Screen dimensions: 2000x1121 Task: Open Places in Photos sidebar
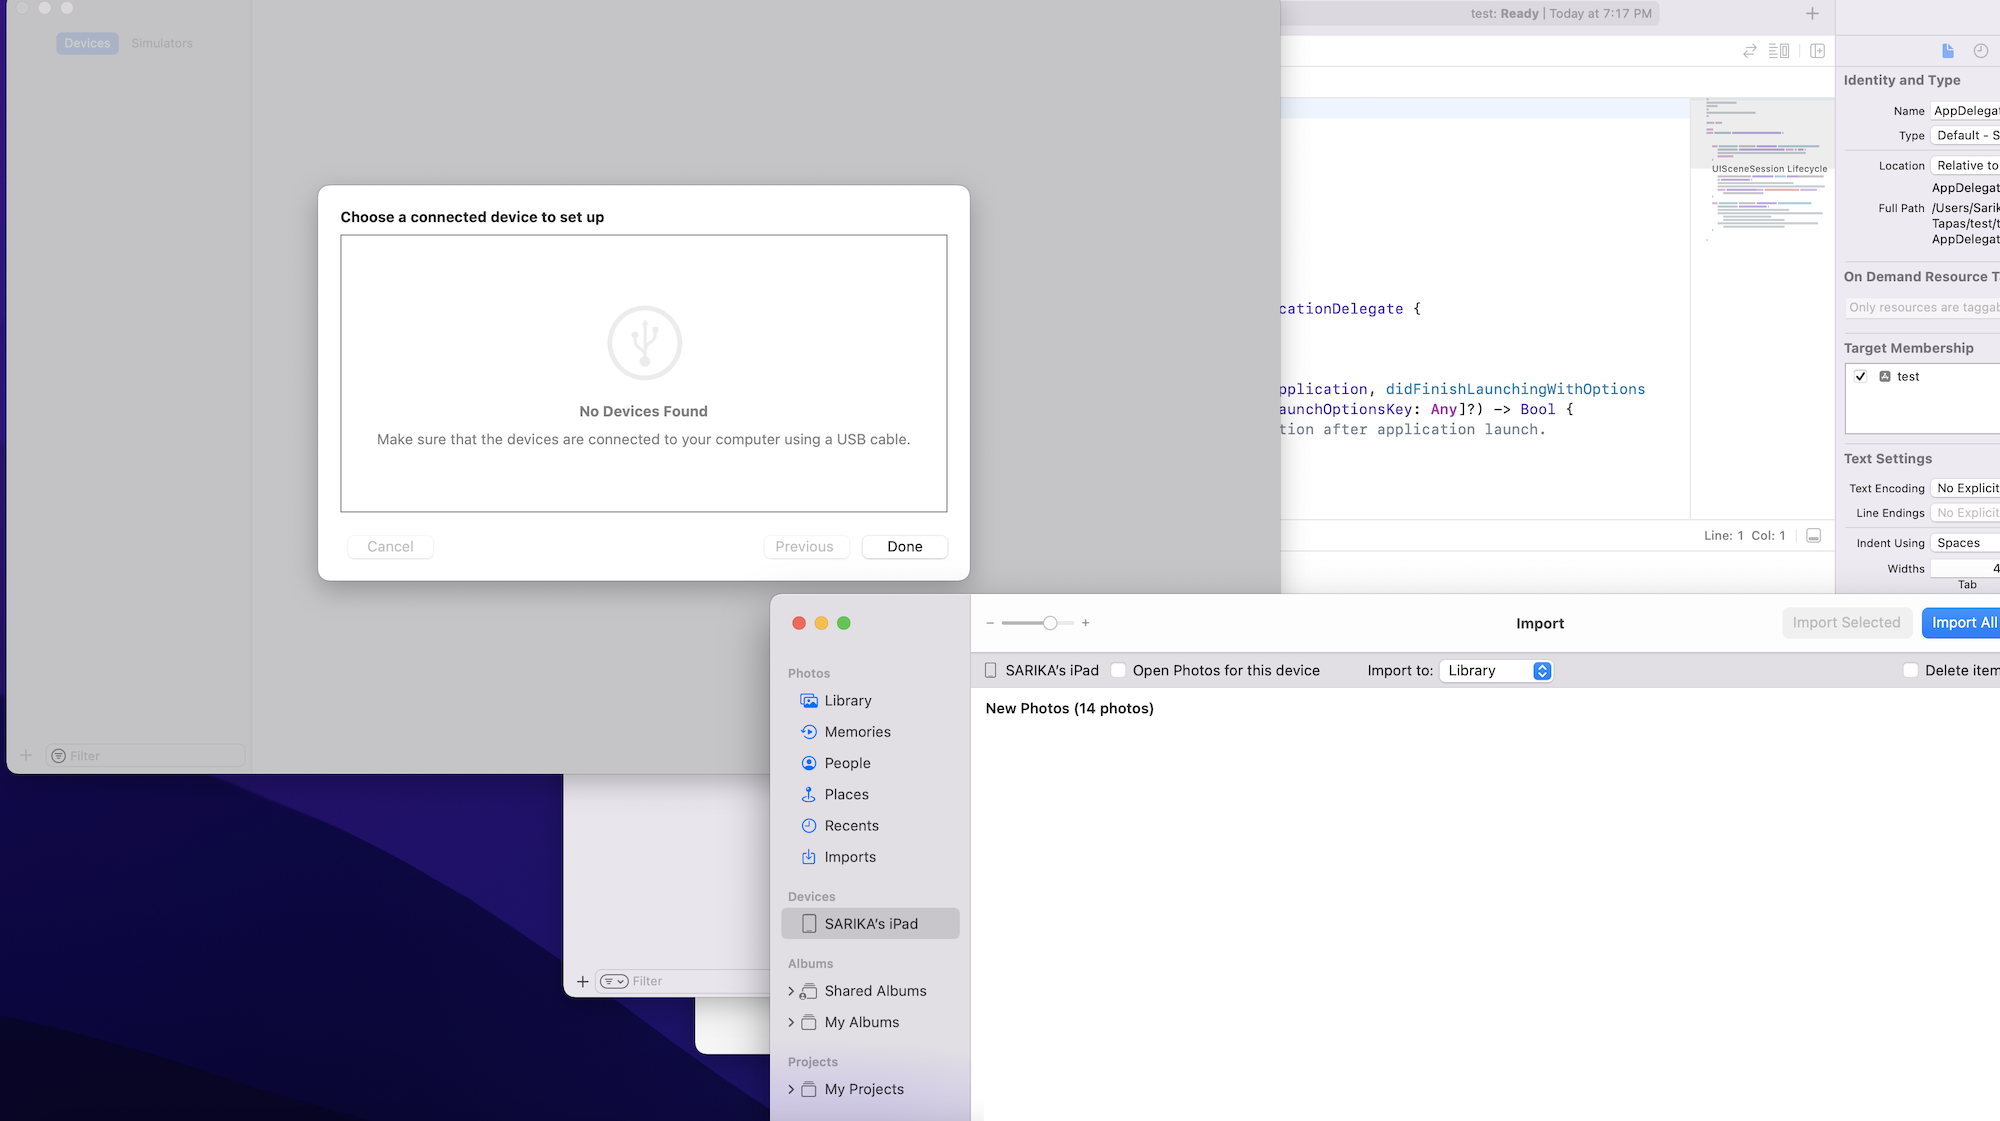[846, 794]
